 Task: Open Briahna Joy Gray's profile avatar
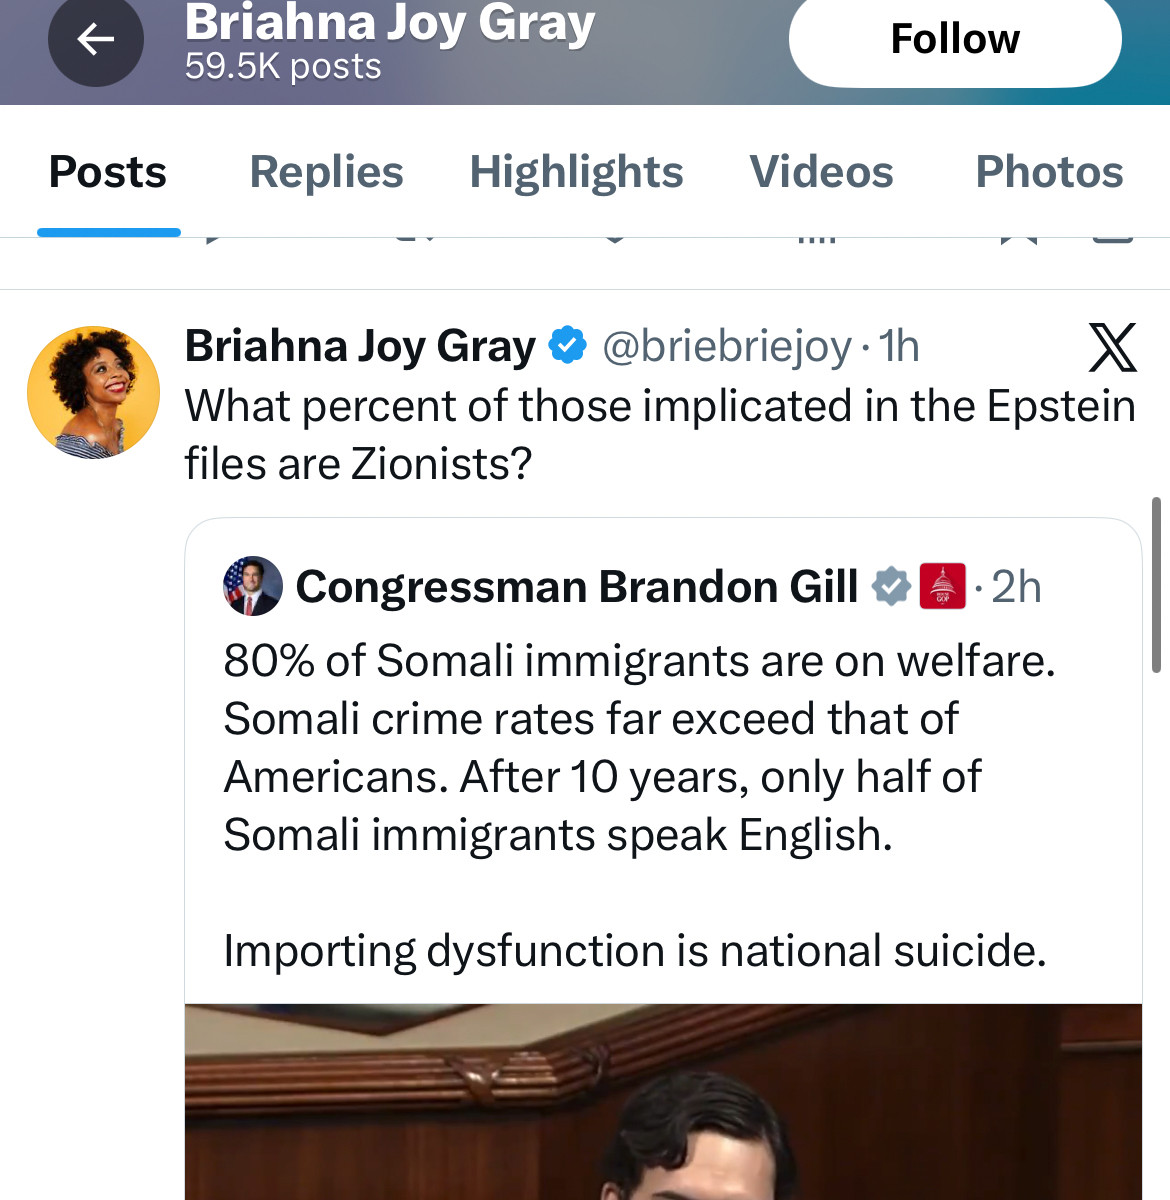coord(93,392)
